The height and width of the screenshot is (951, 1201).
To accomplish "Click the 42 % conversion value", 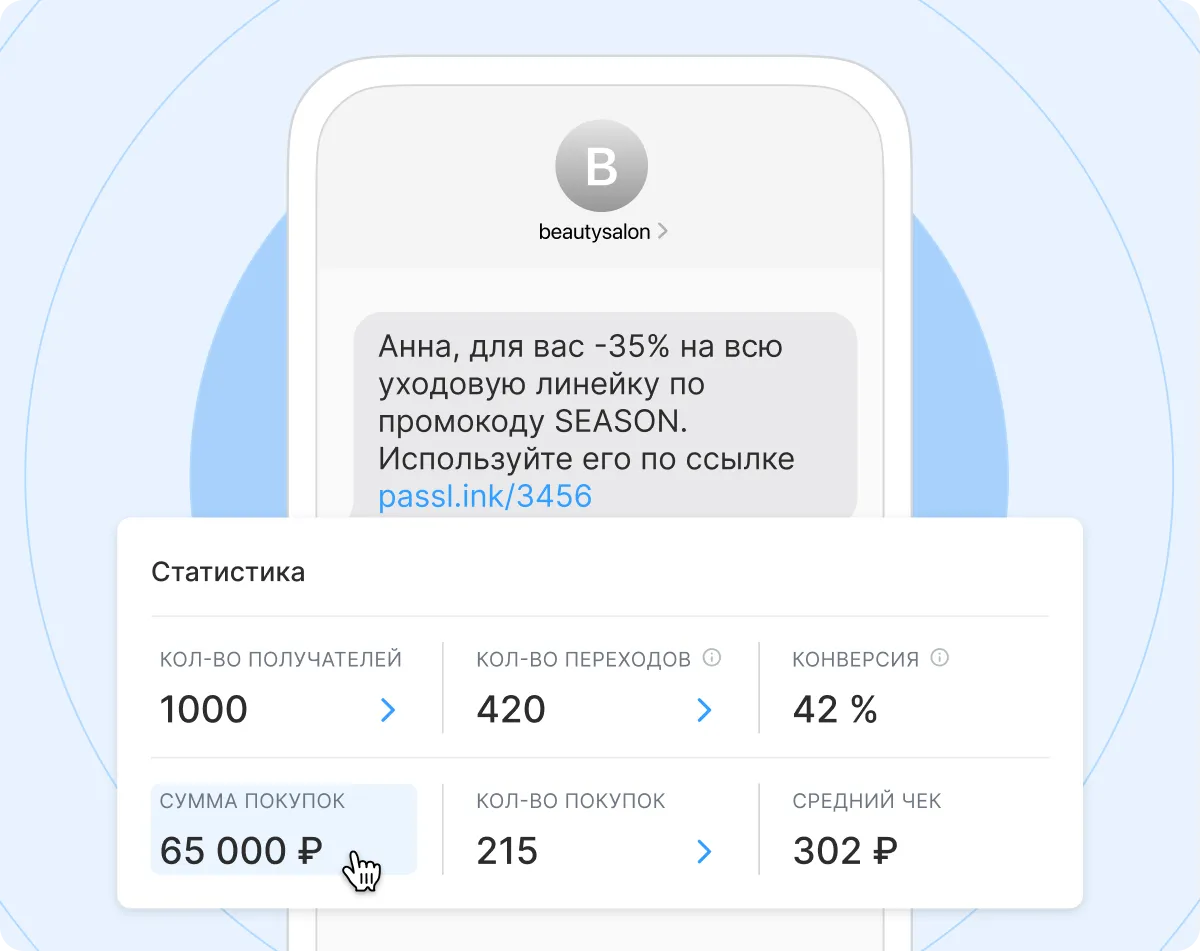I will coord(832,710).
